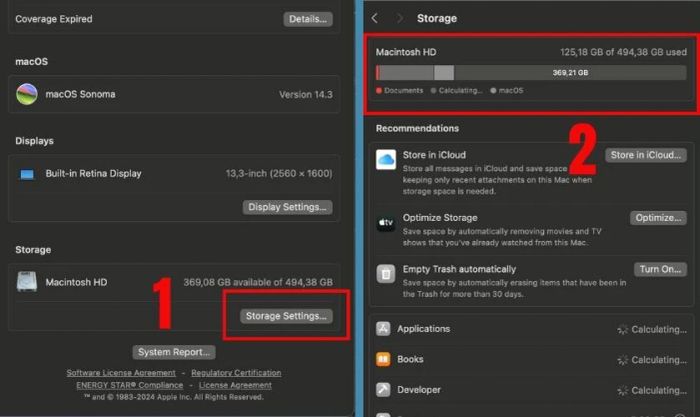Turn On Empty Trash automatically
This screenshot has height=417, width=700.
(660, 269)
